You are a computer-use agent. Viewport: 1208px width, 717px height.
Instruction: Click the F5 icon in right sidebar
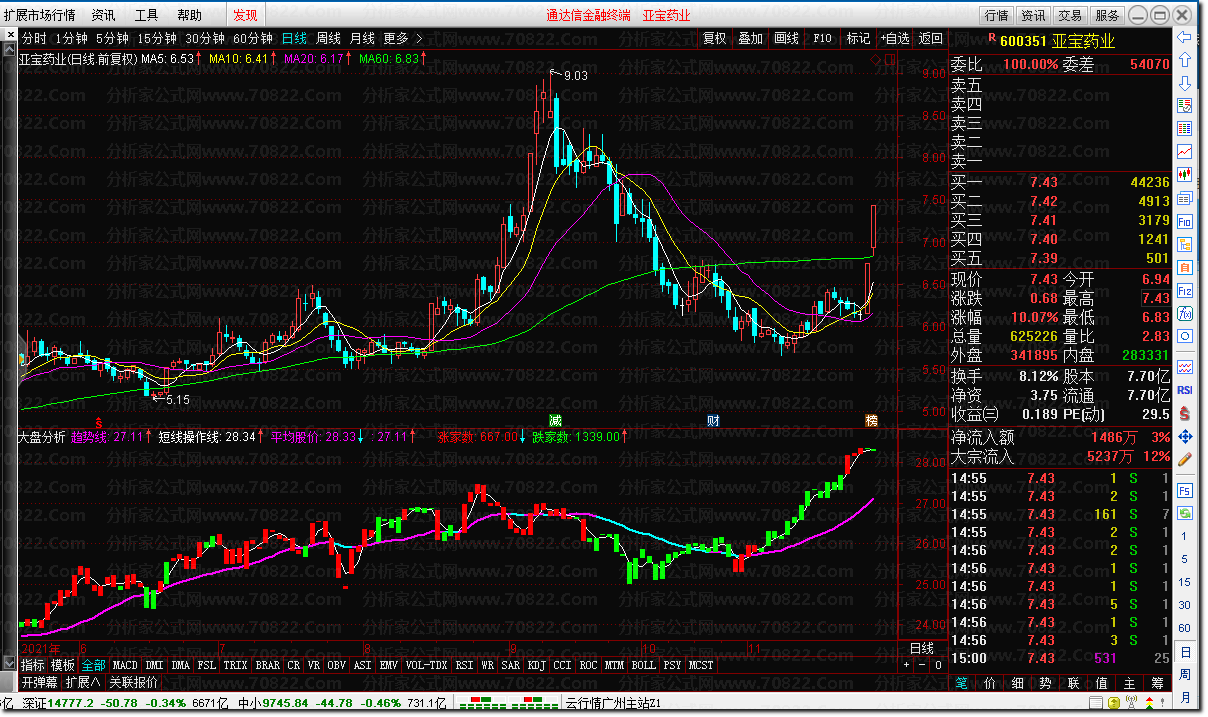click(x=1185, y=490)
